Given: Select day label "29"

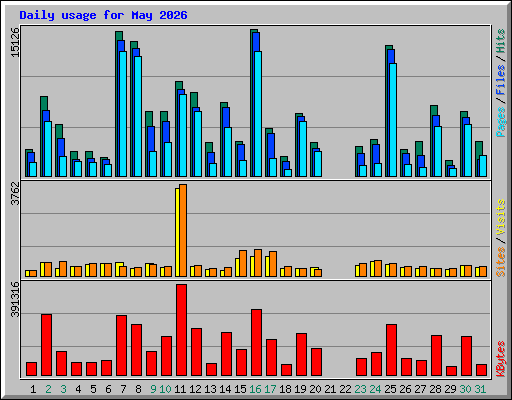Looking at the screenshot, I should 450,389.
